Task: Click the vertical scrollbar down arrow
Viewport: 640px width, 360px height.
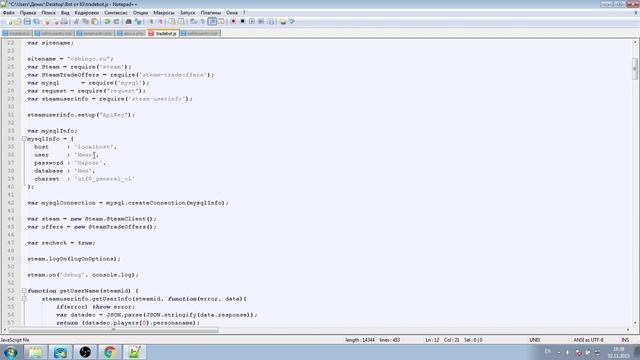Action: [x=635, y=323]
